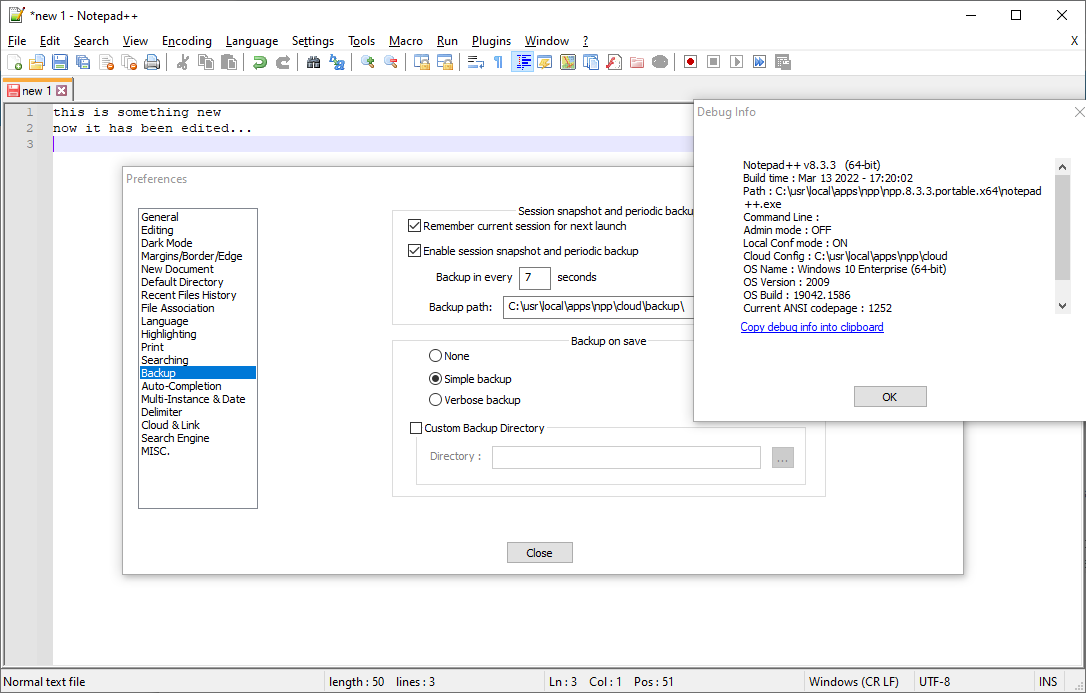Click the backup interval seconds field
Viewport: 1086px width, 693px height.
click(x=535, y=277)
